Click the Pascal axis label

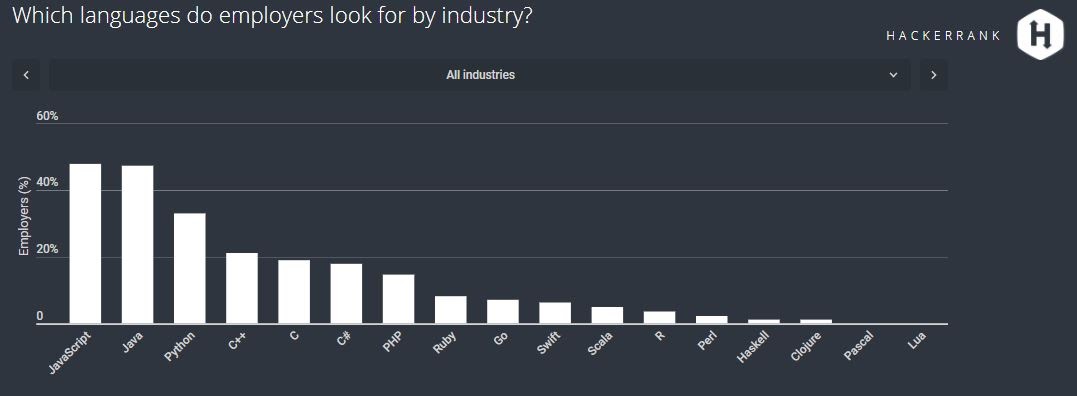tap(858, 346)
